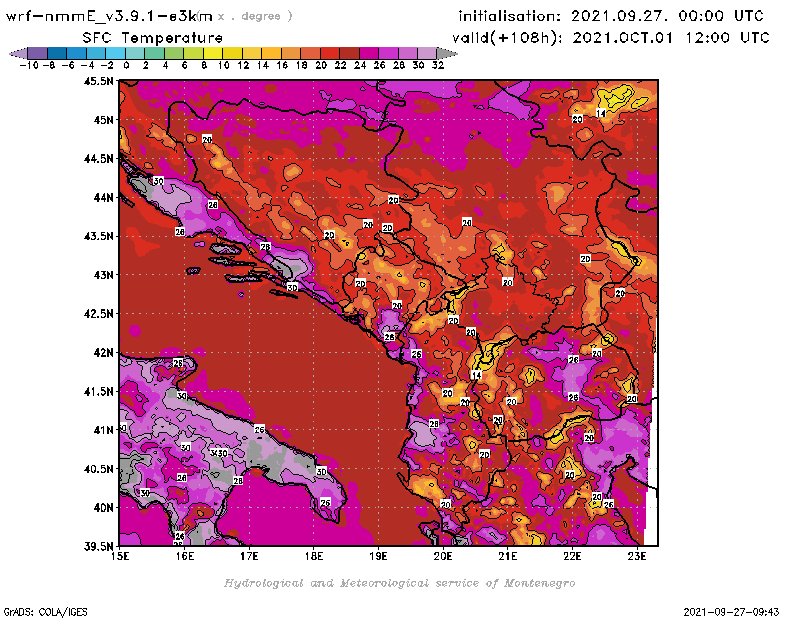The height and width of the screenshot is (618, 800).
Task: Select the 8 to 10 yellow legend swatch
Action: click(213, 53)
